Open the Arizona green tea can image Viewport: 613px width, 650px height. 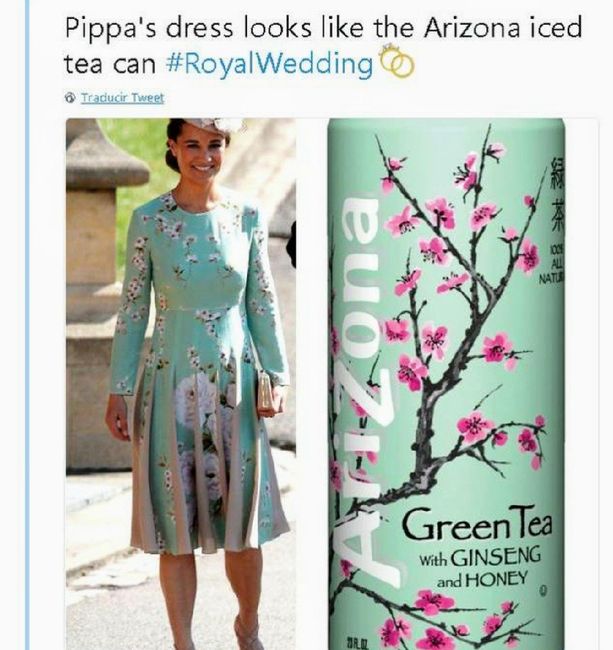coord(447,384)
